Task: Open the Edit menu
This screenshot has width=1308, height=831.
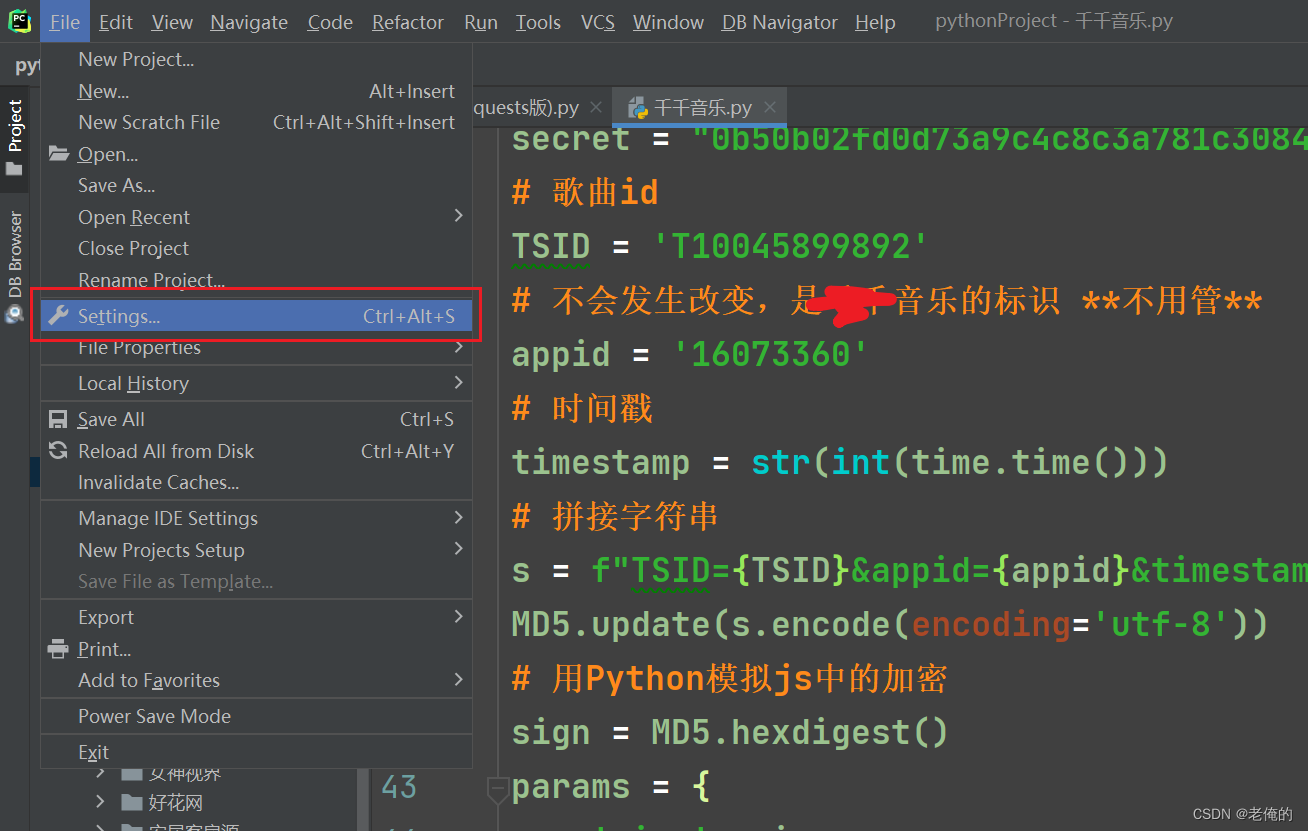Action: coord(116,22)
